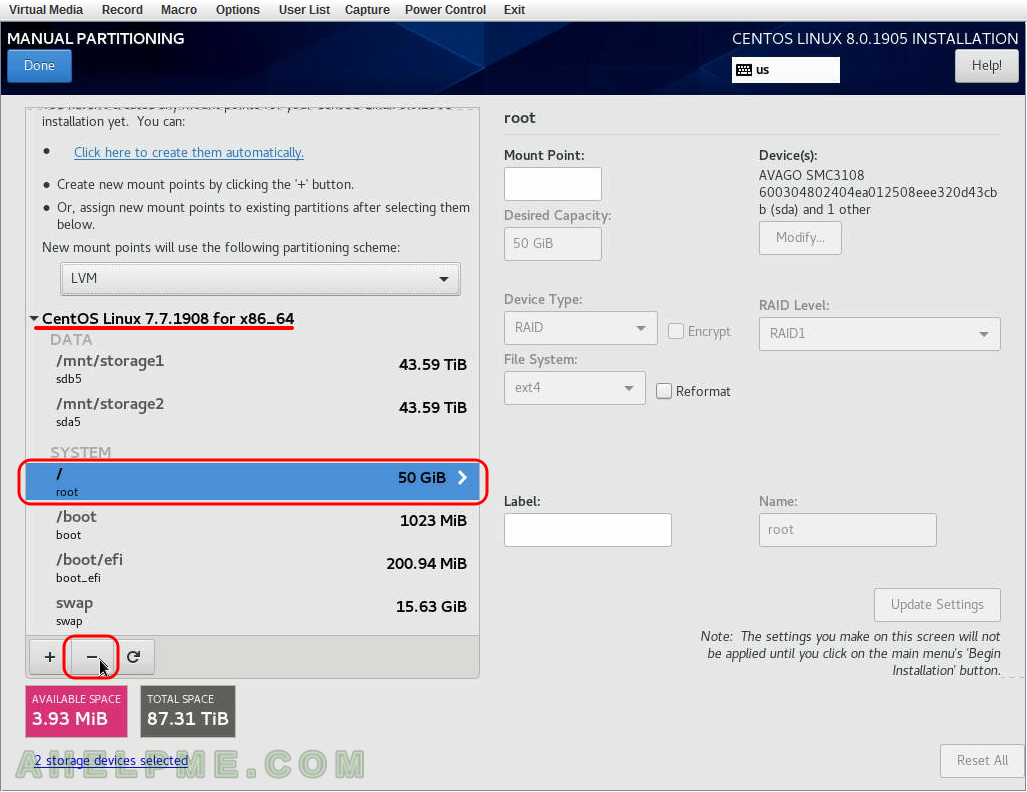Image resolution: width=1027 pixels, height=792 pixels.
Task: Select the / root 50 GiB partition
Action: (x=253, y=481)
